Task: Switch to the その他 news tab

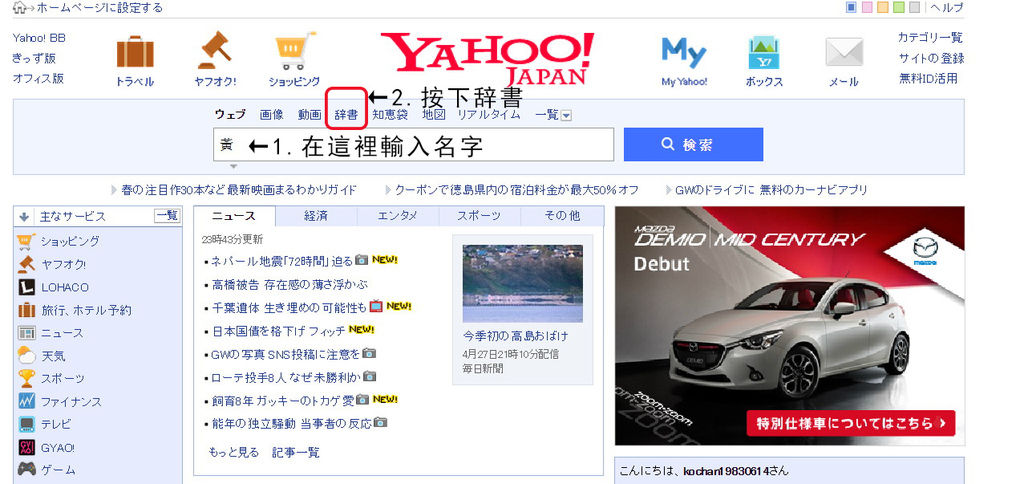Action: [x=562, y=216]
